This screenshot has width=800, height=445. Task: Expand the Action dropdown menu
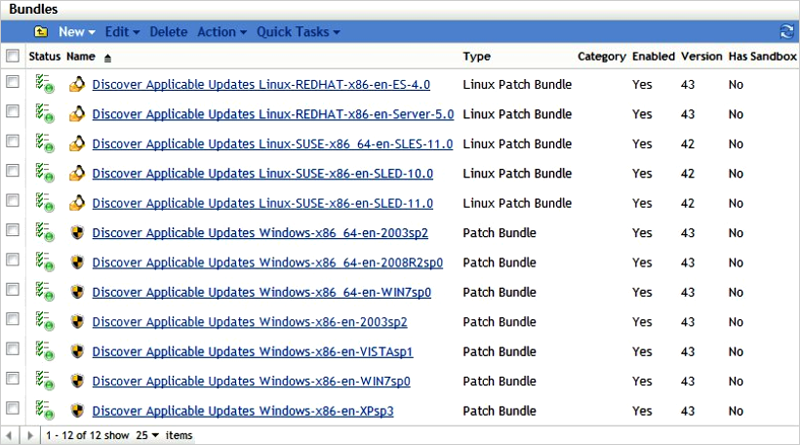click(222, 32)
